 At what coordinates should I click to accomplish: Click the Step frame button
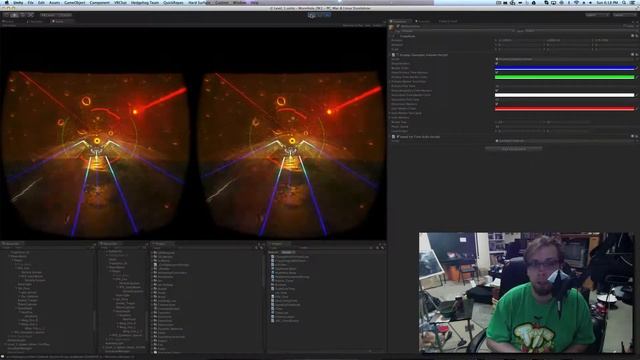pos(327,15)
